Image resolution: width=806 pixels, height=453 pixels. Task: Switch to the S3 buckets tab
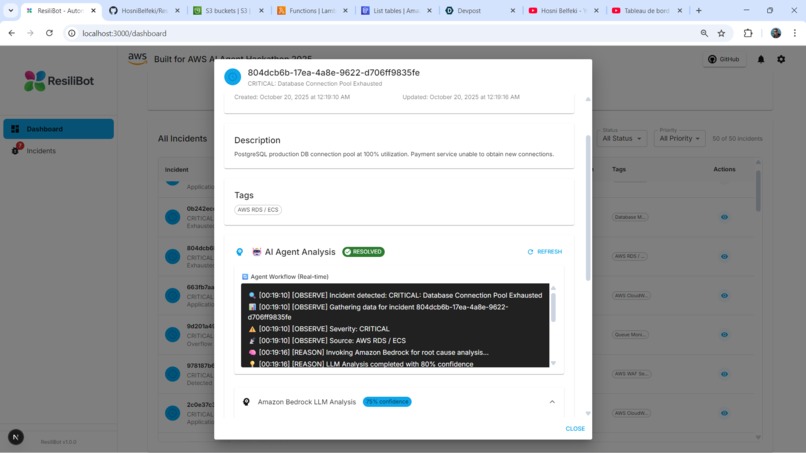point(229,10)
